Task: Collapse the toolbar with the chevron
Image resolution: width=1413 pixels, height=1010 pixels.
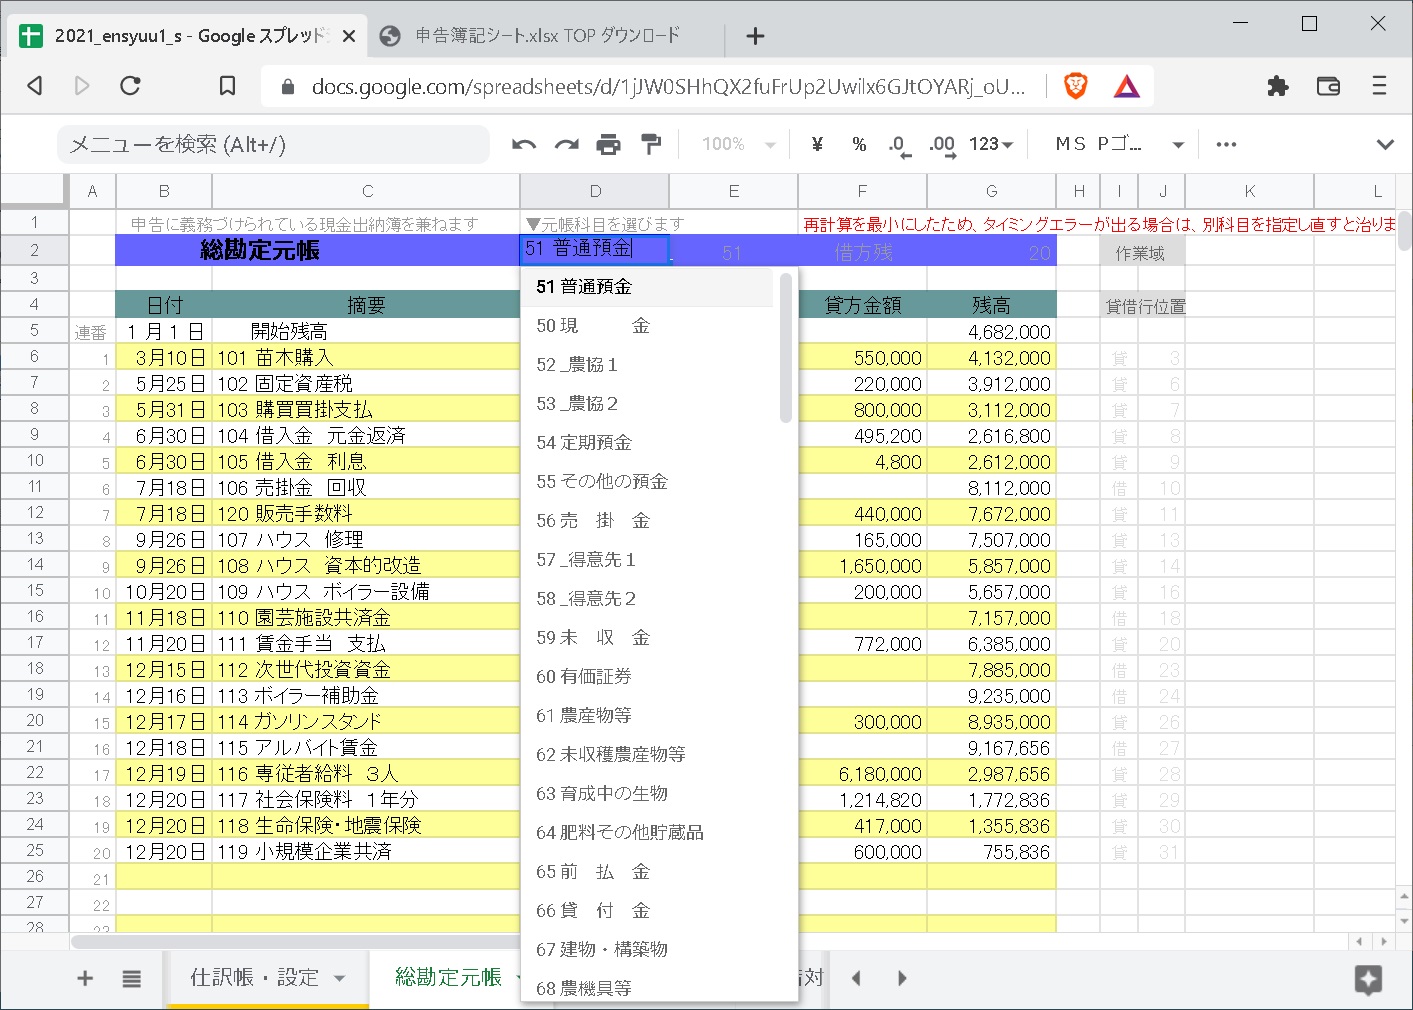Action: point(1385,145)
